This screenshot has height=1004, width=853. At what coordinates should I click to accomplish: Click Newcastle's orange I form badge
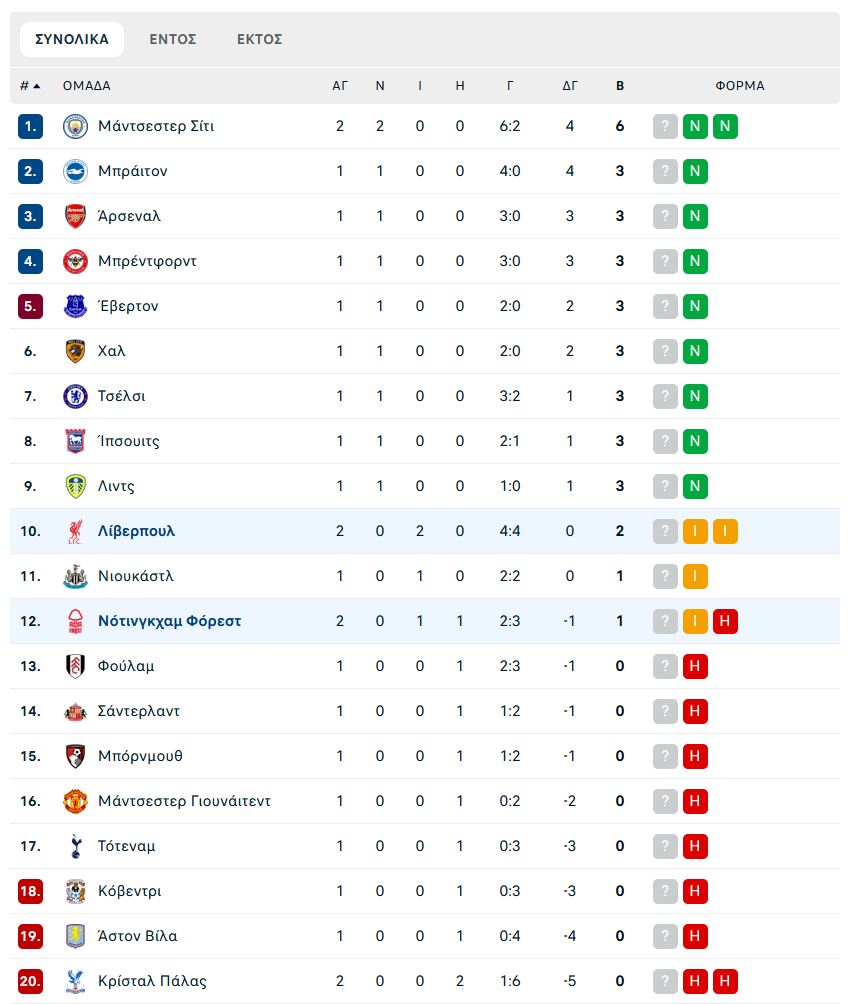(695, 576)
